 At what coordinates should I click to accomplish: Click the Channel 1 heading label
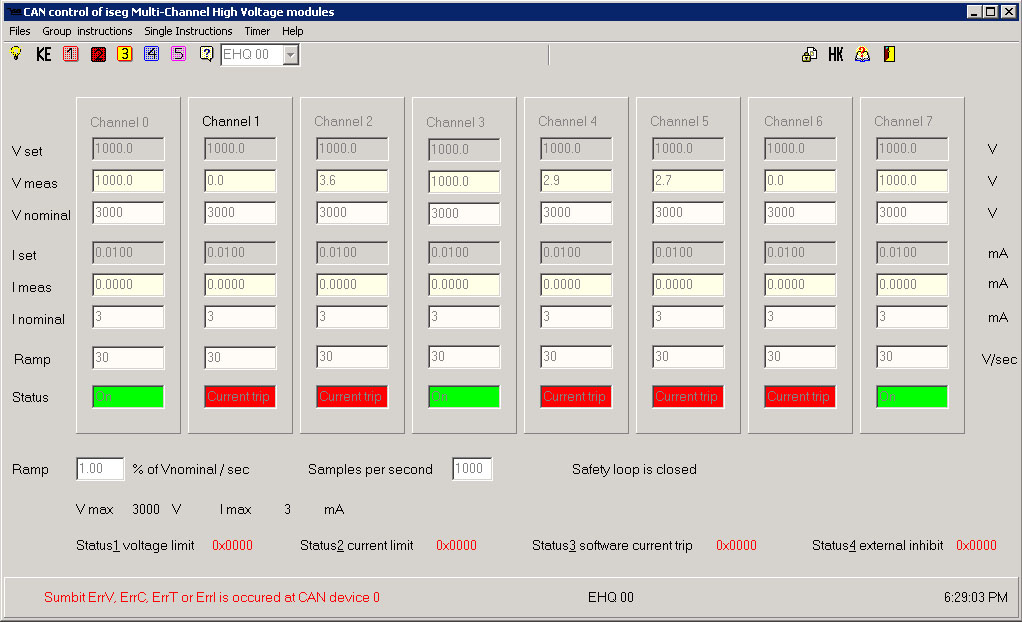pos(231,121)
